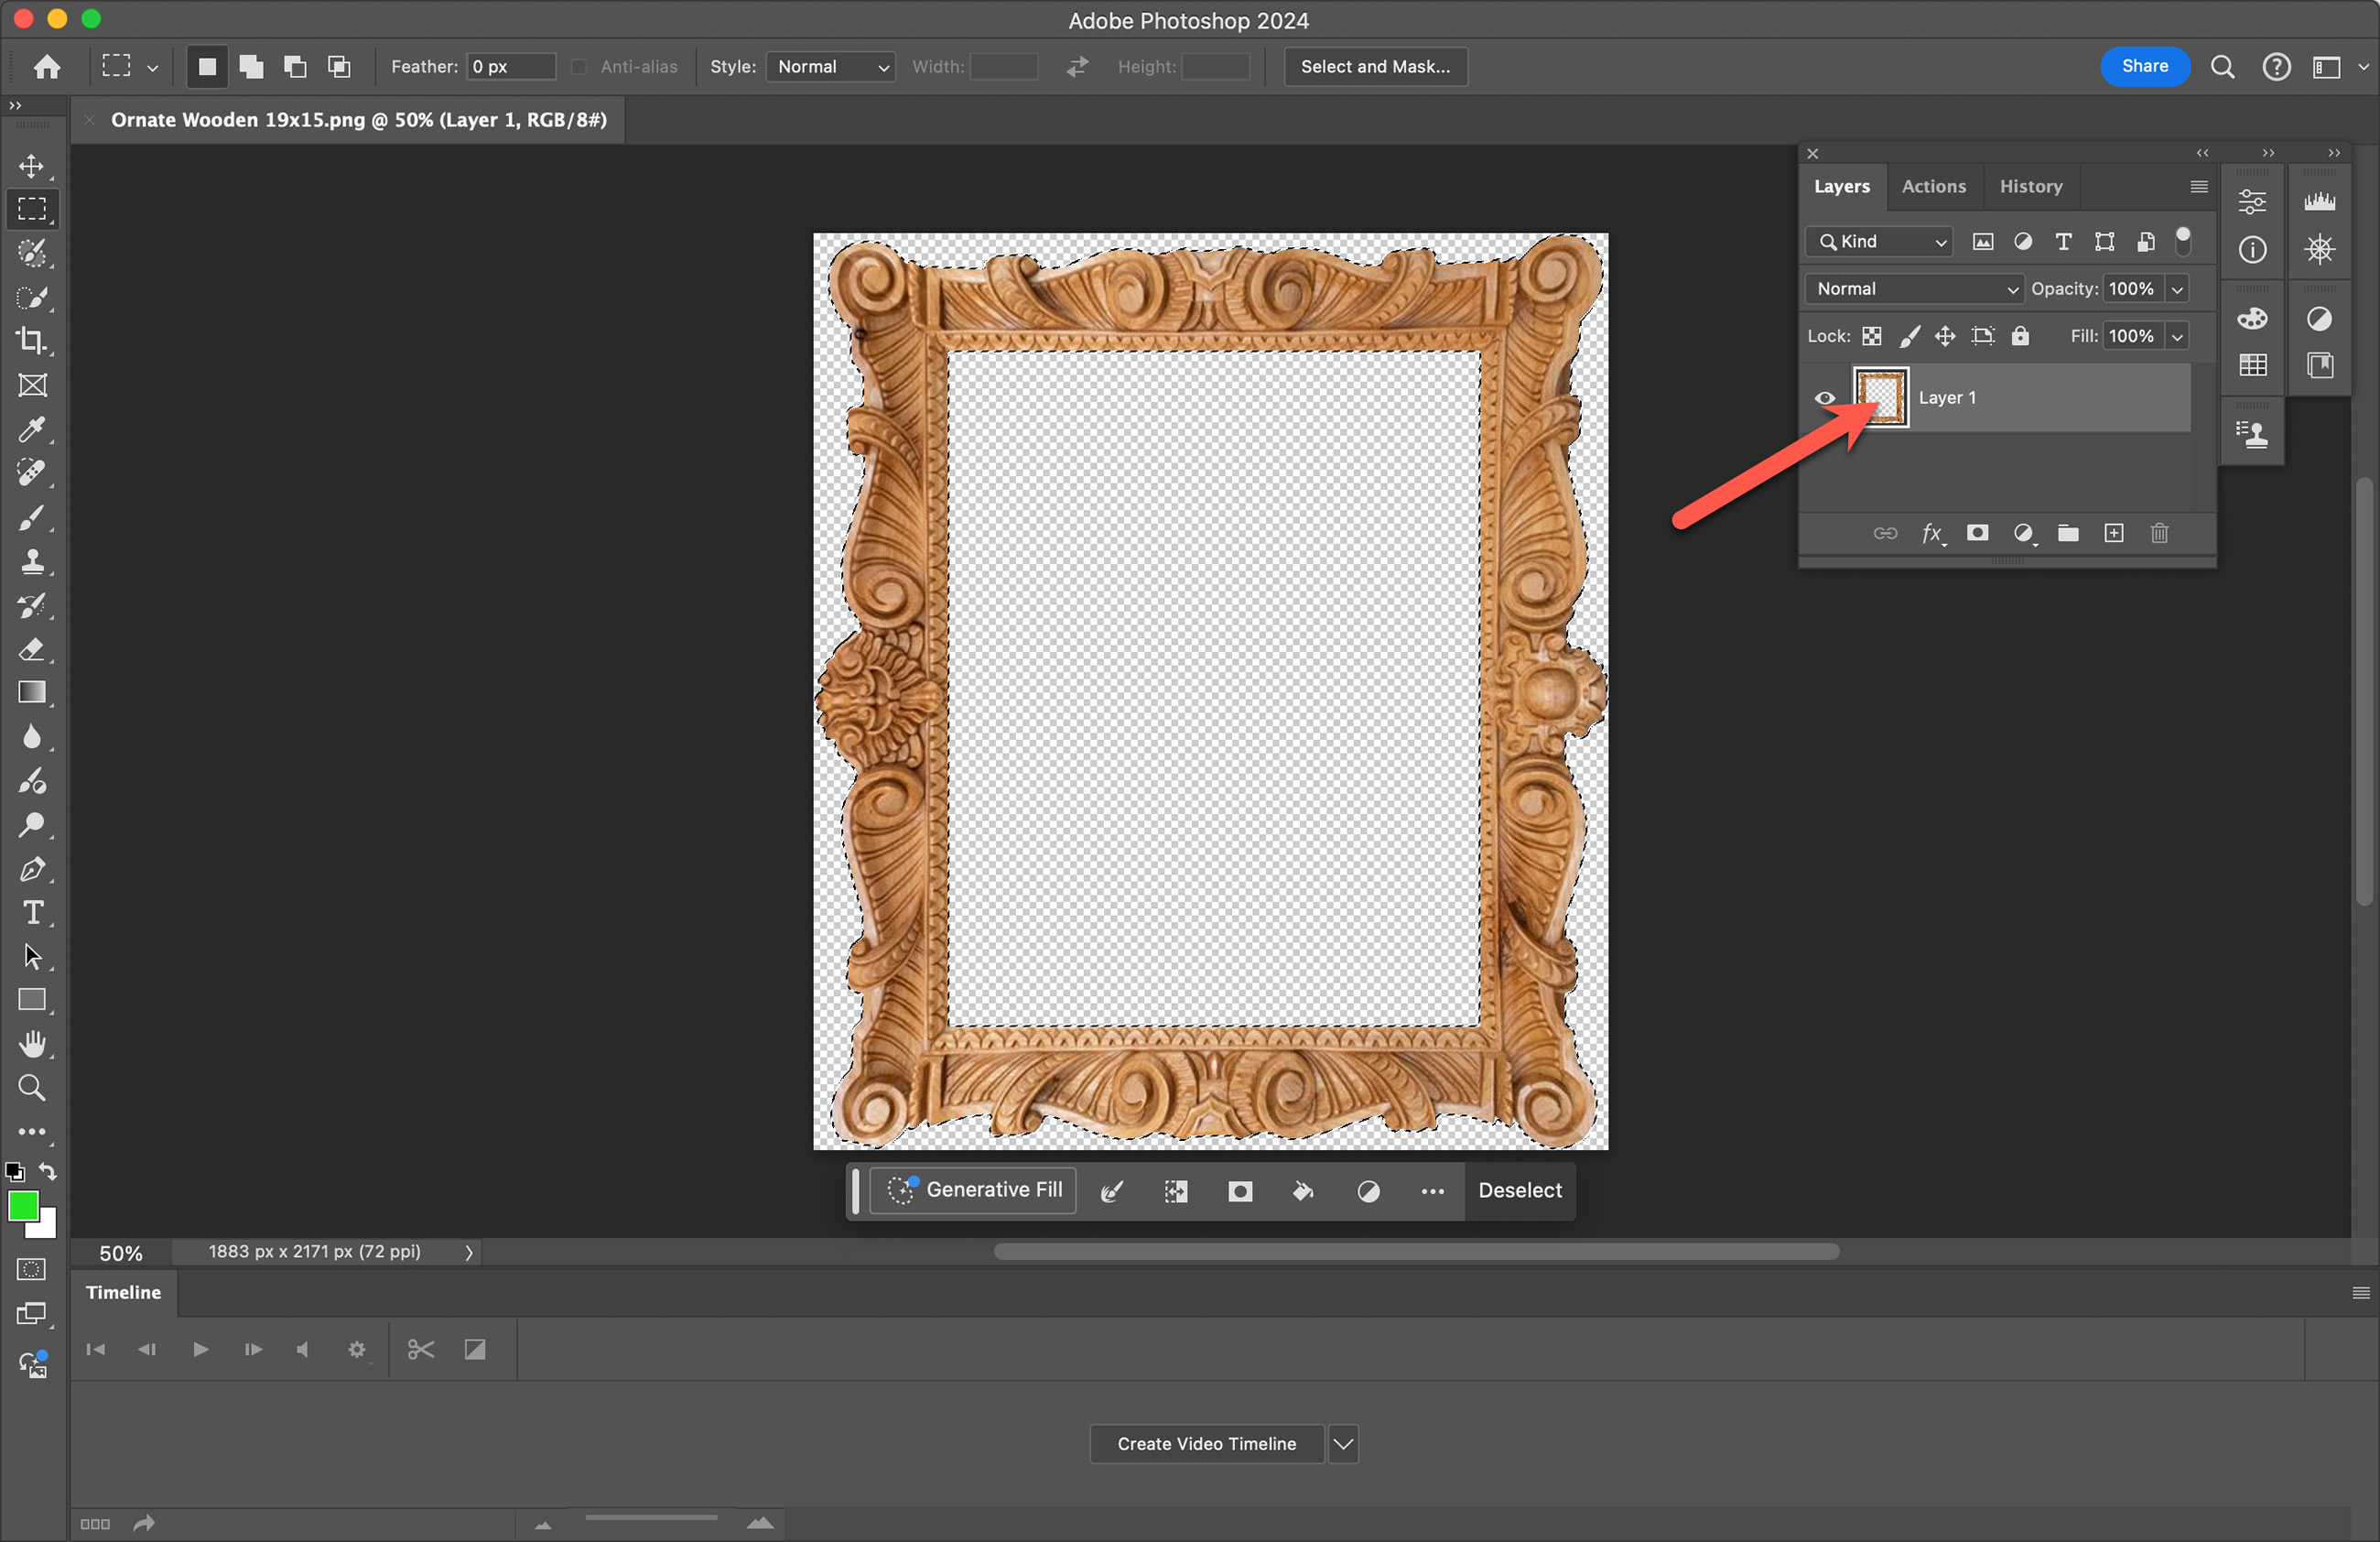Hide Layer 1 with eye icon
2380x1542 pixels.
(x=1825, y=398)
